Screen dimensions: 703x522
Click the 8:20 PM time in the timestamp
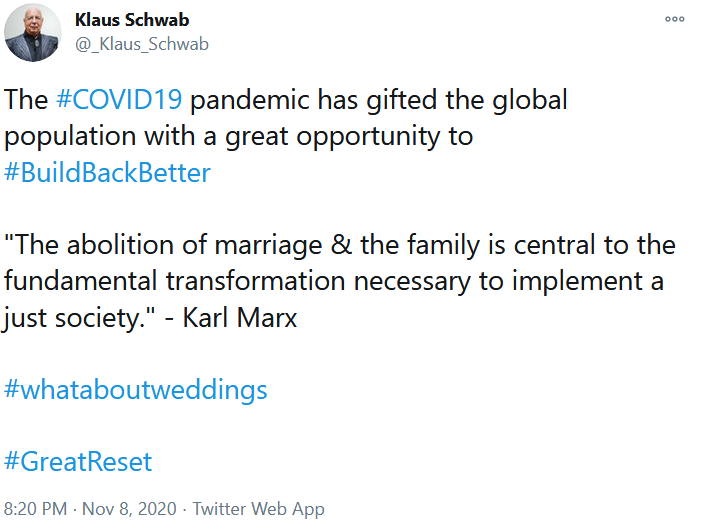(x=34, y=508)
